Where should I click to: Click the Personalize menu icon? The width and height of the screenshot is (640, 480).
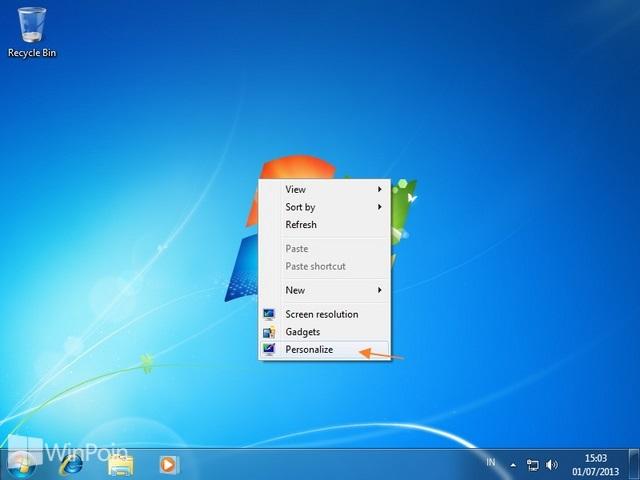tap(269, 349)
